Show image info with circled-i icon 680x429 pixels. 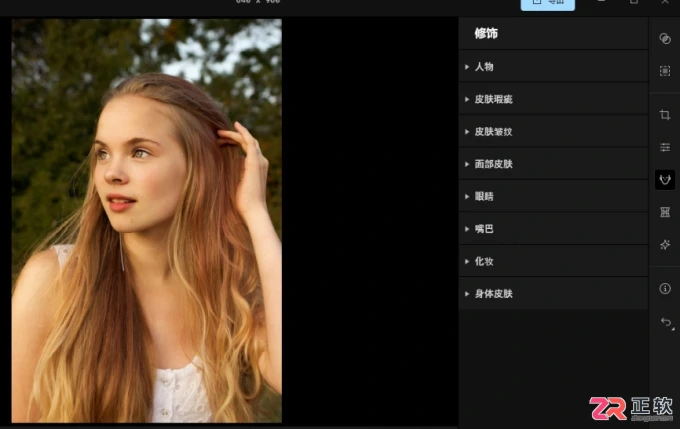click(664, 288)
